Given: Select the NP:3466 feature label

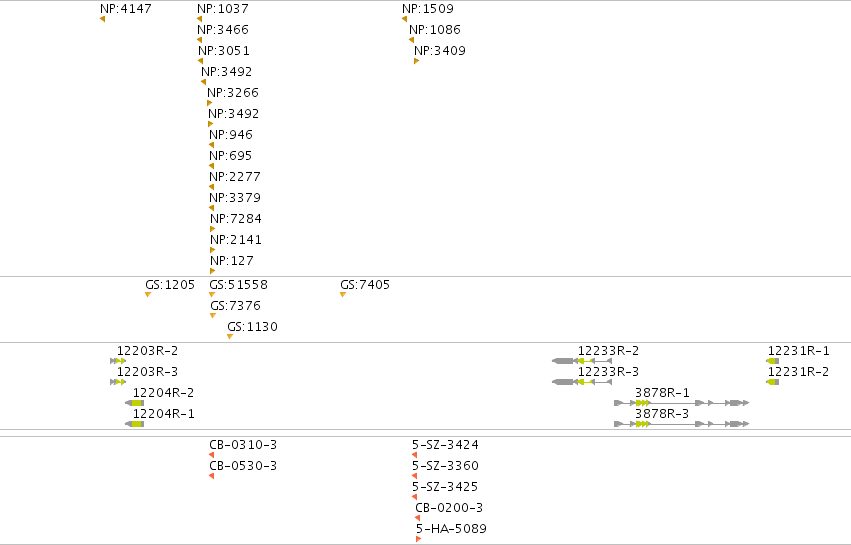Looking at the screenshot, I should click(223, 30).
